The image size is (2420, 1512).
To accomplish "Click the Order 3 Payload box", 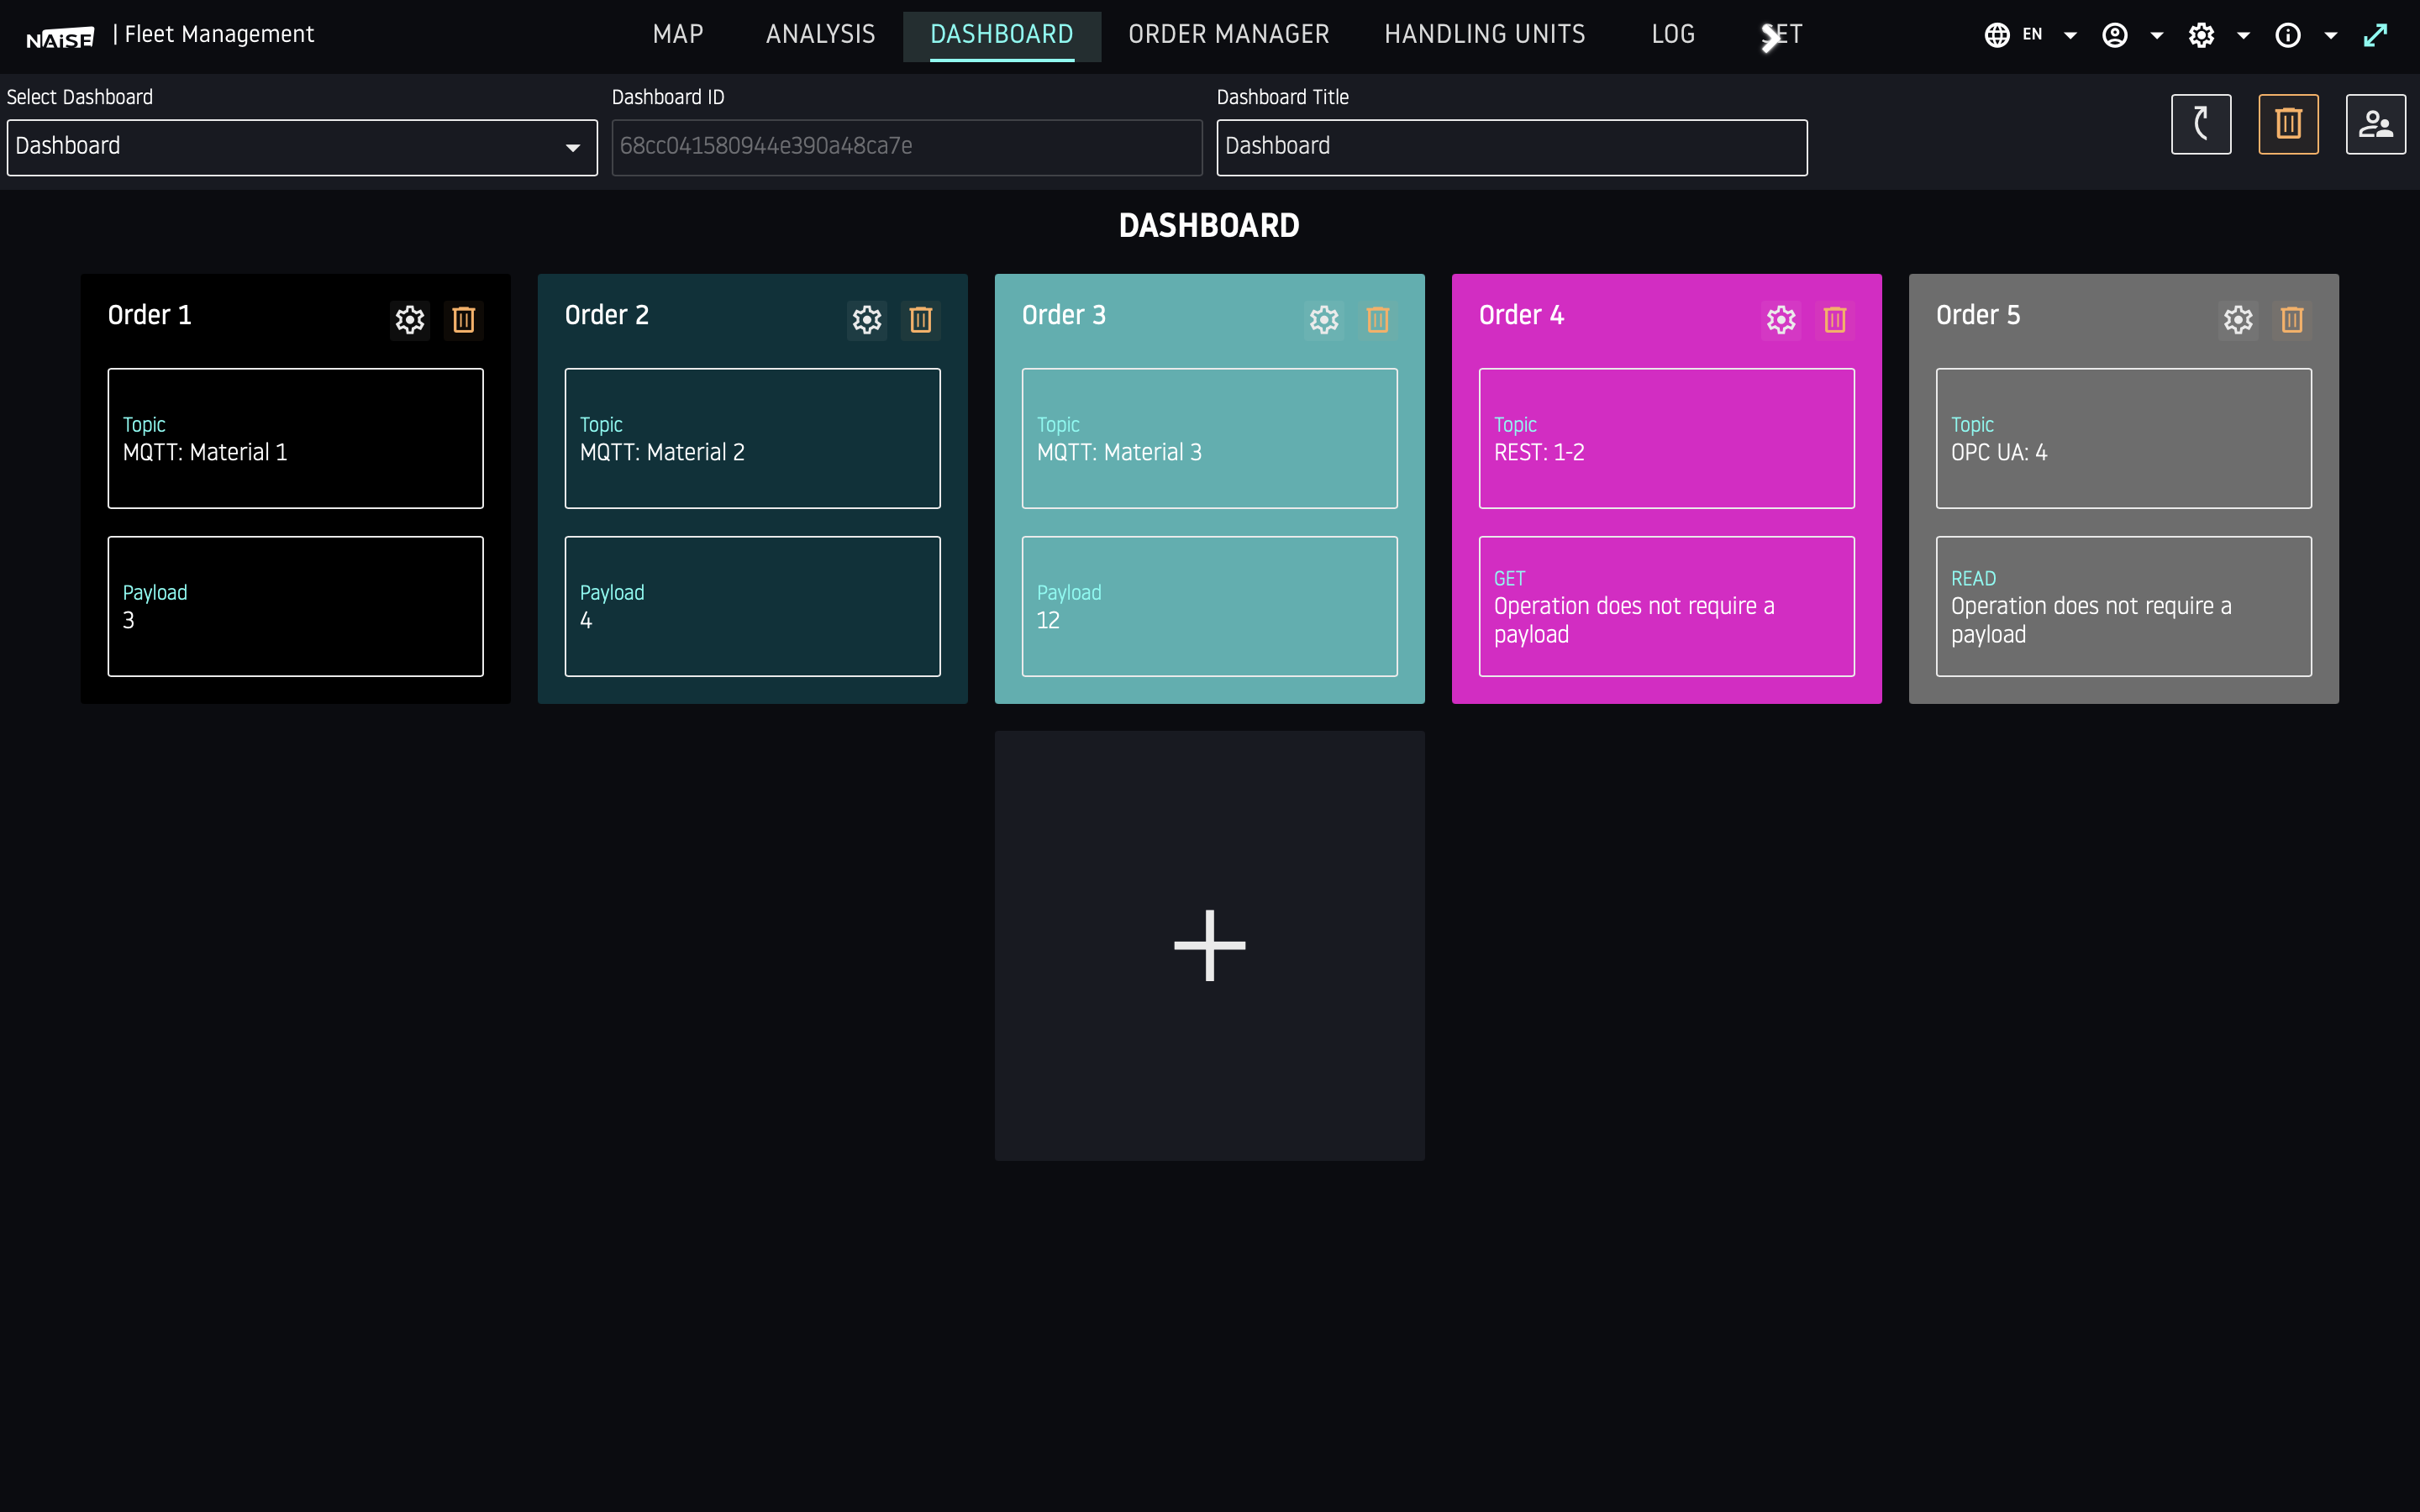I will (1209, 606).
